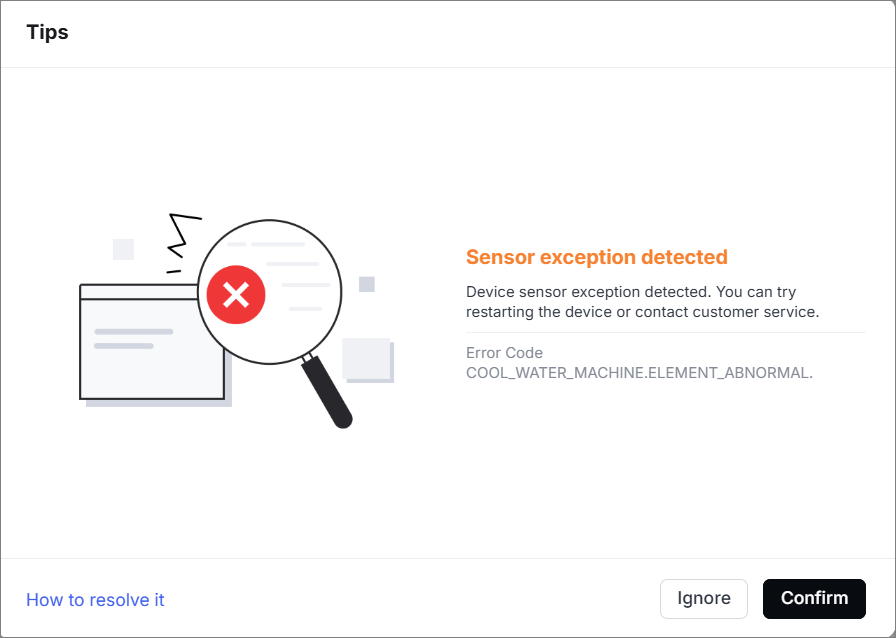The image size is (896, 638).
Task: Click the gray placeholder lines in illustrated window
Action: (132, 338)
